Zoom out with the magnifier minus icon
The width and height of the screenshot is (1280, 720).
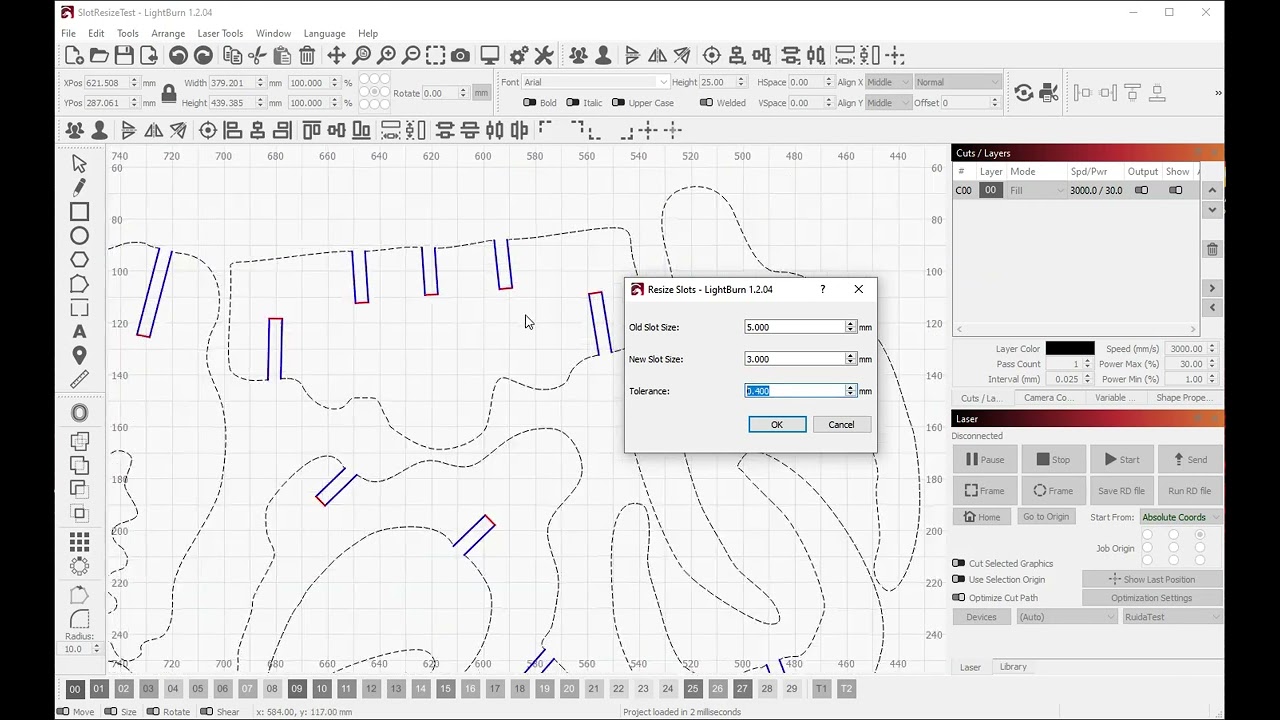(x=411, y=56)
